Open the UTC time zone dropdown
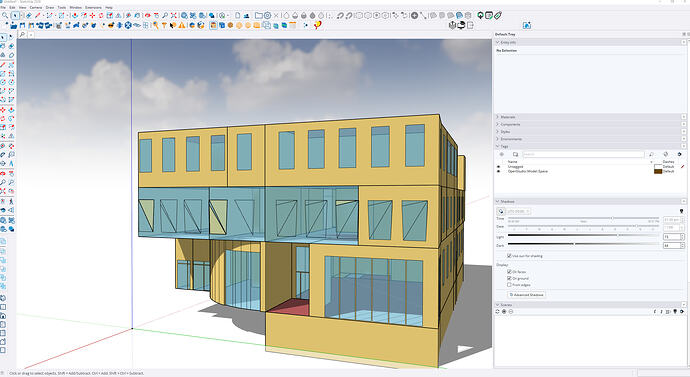Image resolution: width=690 pixels, height=377 pixels. (x=519, y=211)
